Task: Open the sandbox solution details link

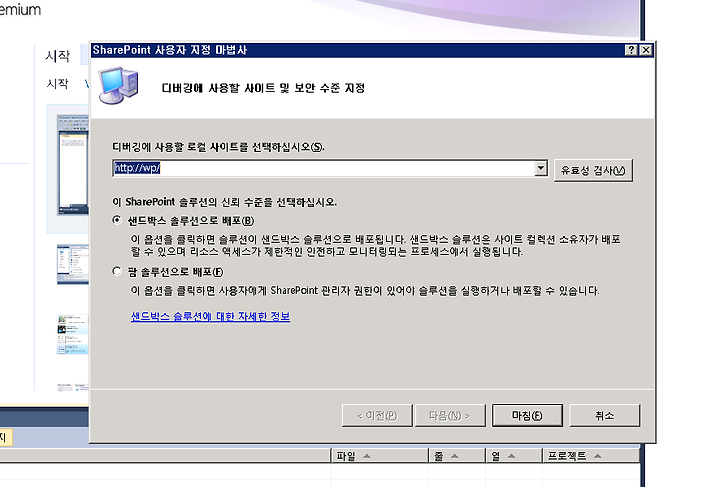Action: tap(210, 316)
